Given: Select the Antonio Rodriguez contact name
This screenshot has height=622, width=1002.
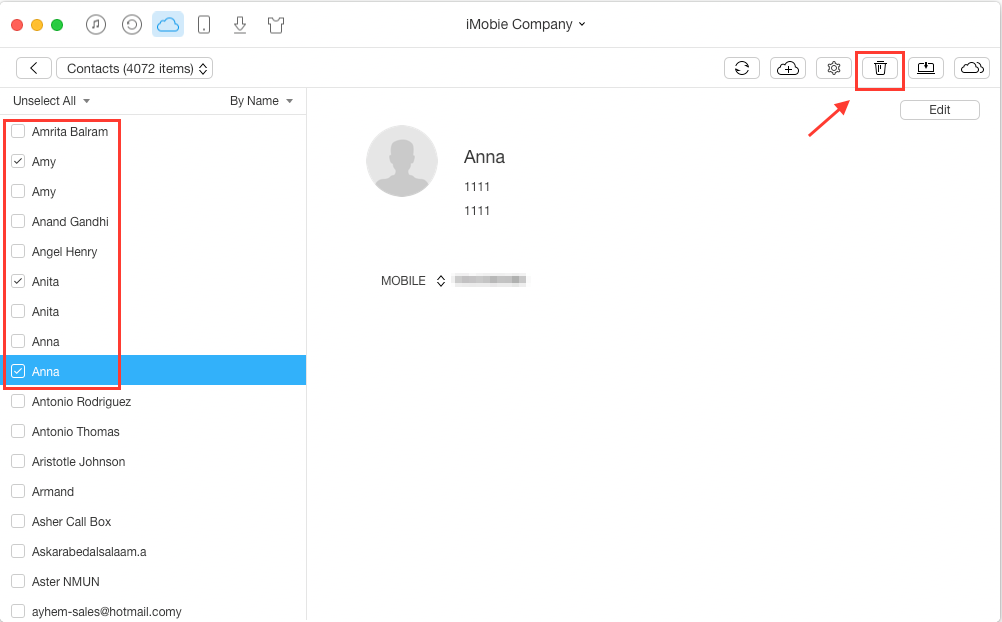Looking at the screenshot, I should pos(81,401).
